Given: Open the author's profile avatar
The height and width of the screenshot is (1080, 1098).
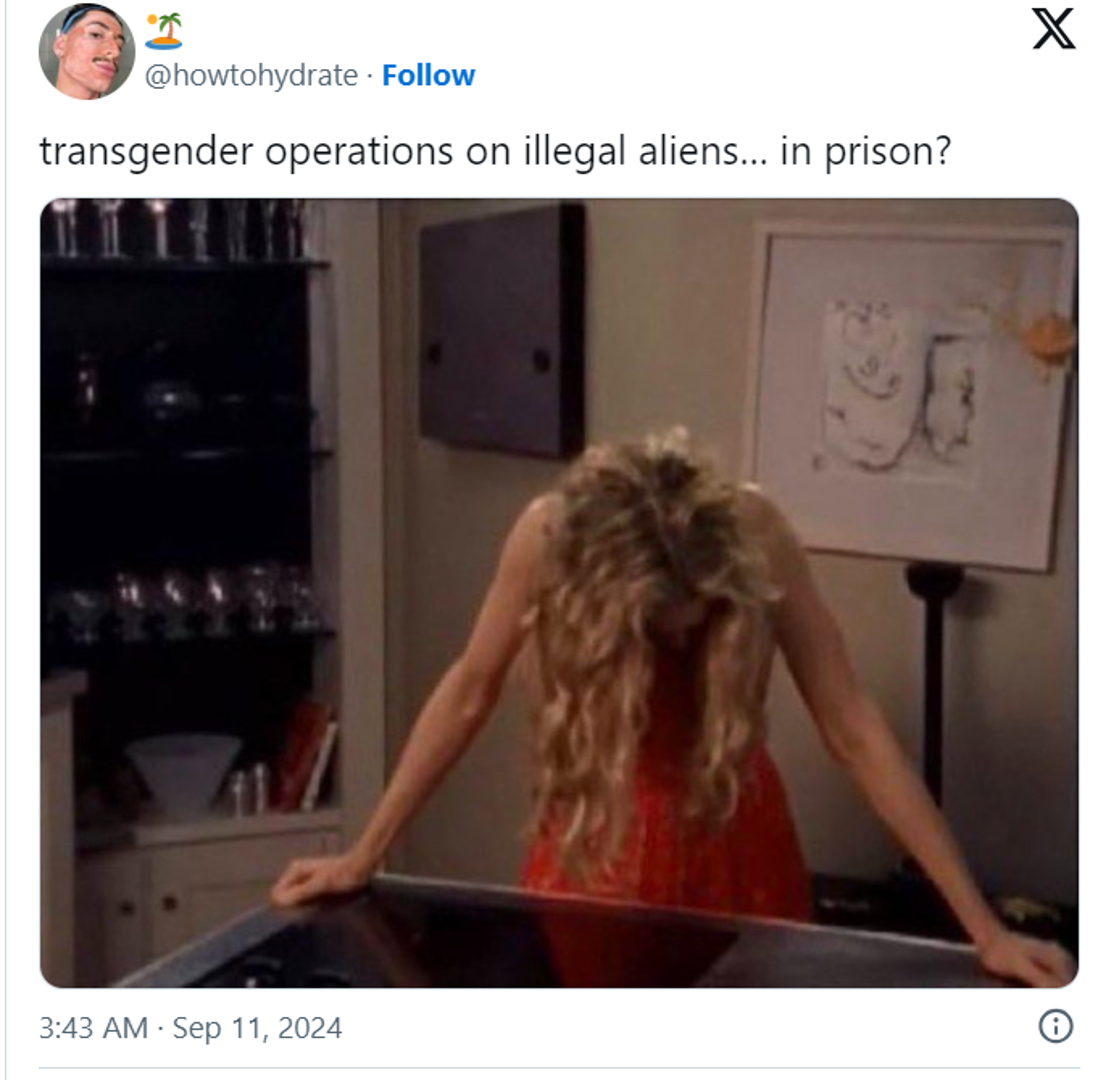Looking at the screenshot, I should point(87,51).
